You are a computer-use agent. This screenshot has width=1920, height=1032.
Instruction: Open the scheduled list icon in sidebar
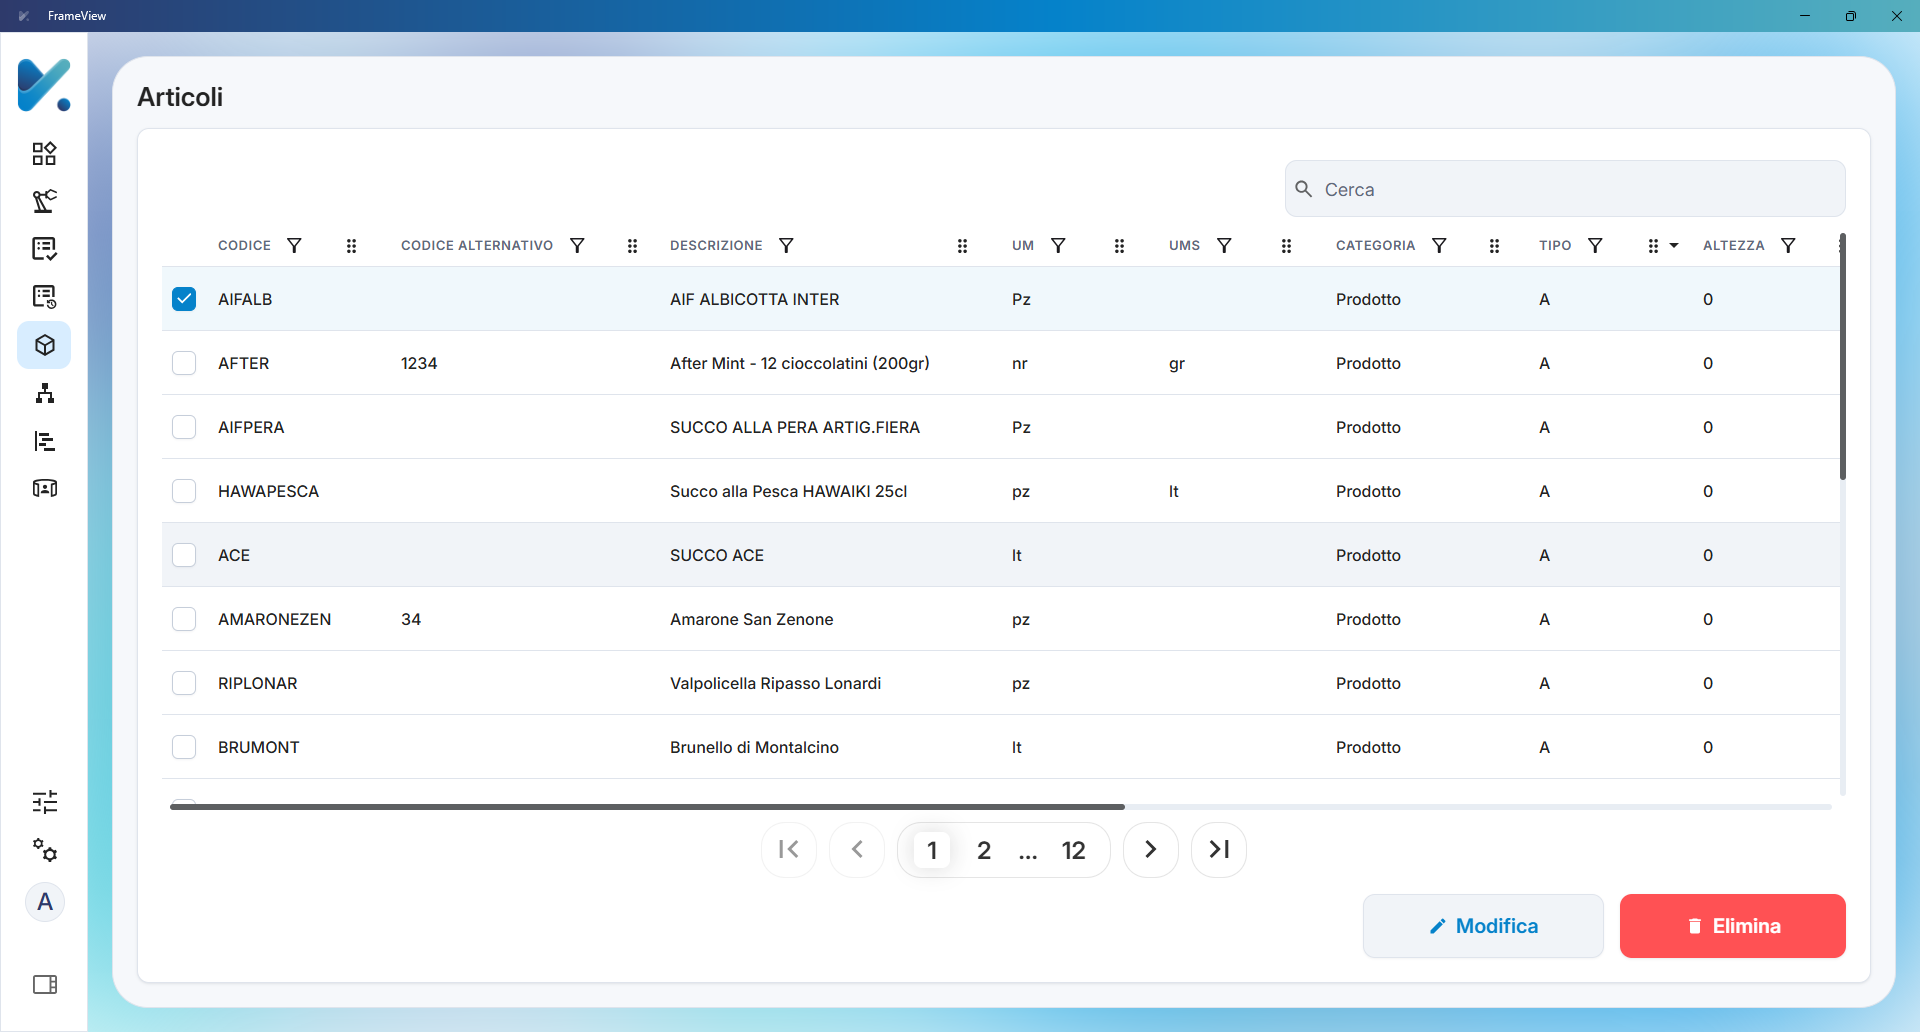[44, 297]
